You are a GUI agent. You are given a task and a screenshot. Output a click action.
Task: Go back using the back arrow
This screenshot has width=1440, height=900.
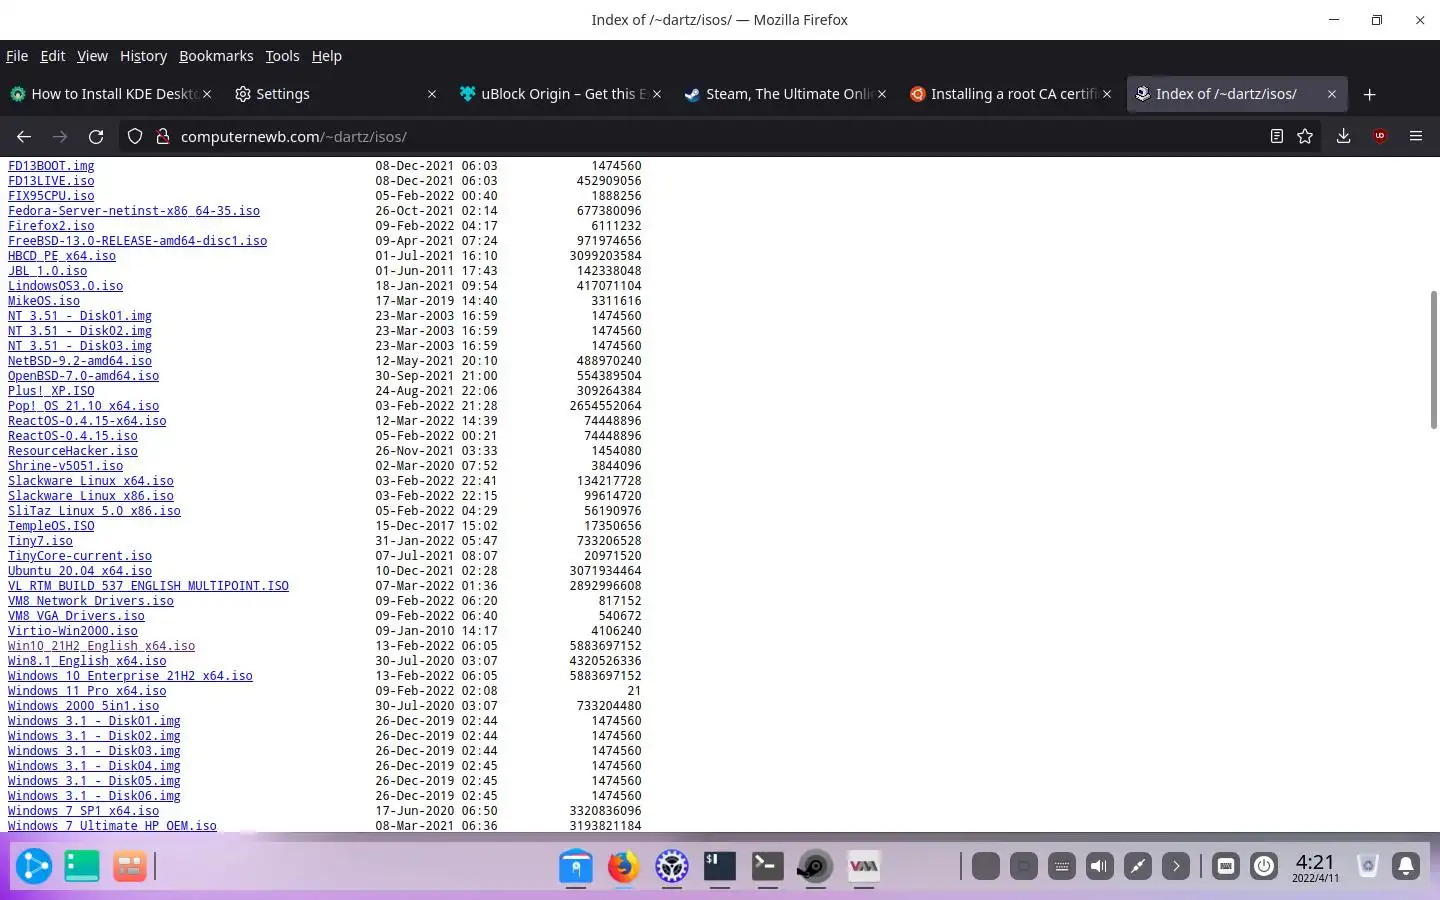pos(24,136)
